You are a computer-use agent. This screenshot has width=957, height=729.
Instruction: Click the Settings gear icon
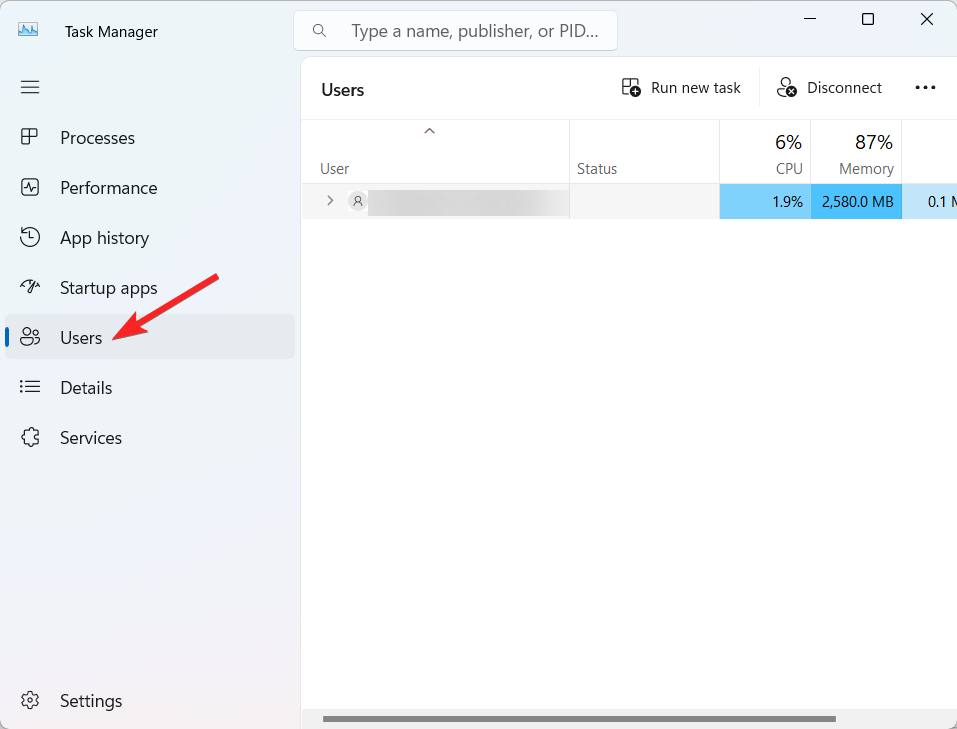point(30,700)
